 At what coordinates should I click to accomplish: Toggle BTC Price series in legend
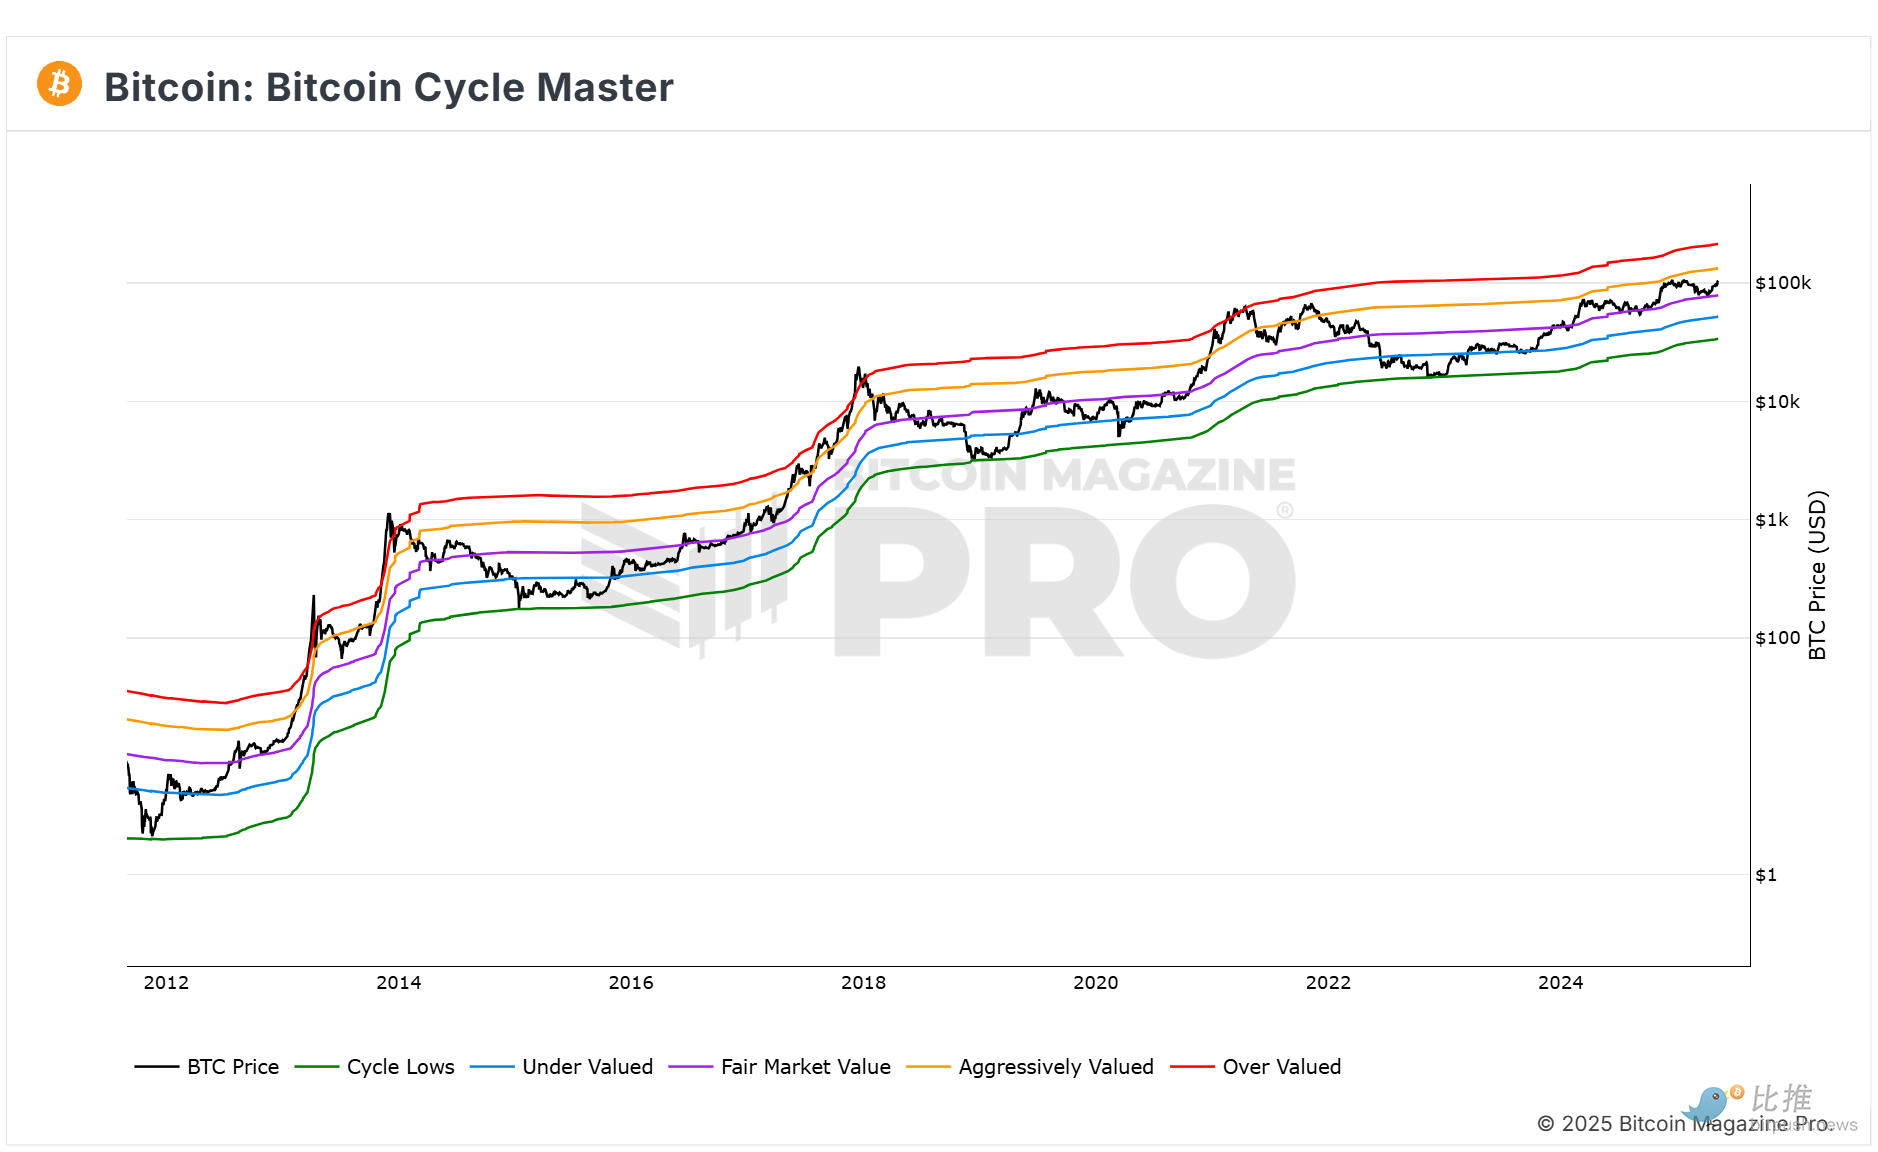pyautogui.click(x=232, y=1067)
